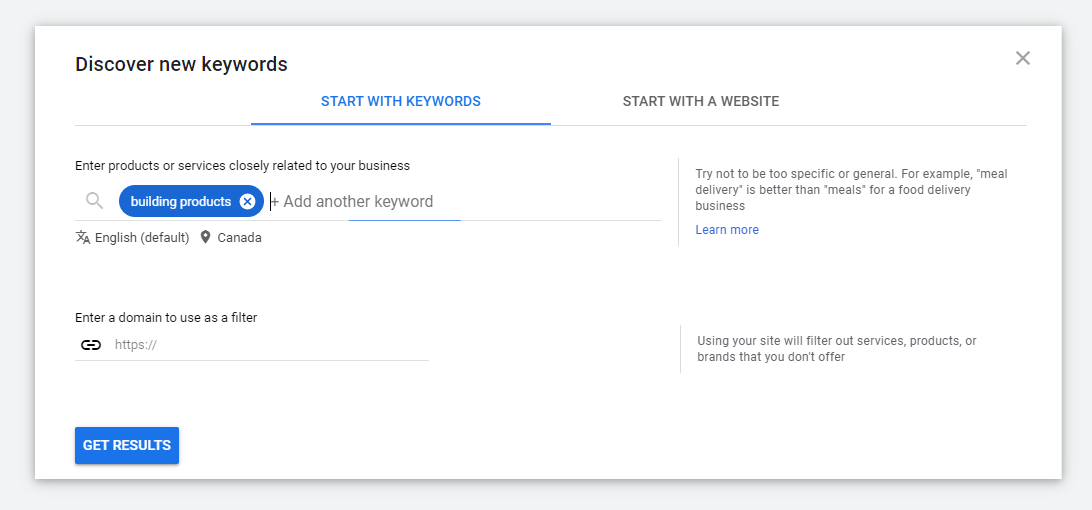Remove the building products chip with its X

click(248, 201)
